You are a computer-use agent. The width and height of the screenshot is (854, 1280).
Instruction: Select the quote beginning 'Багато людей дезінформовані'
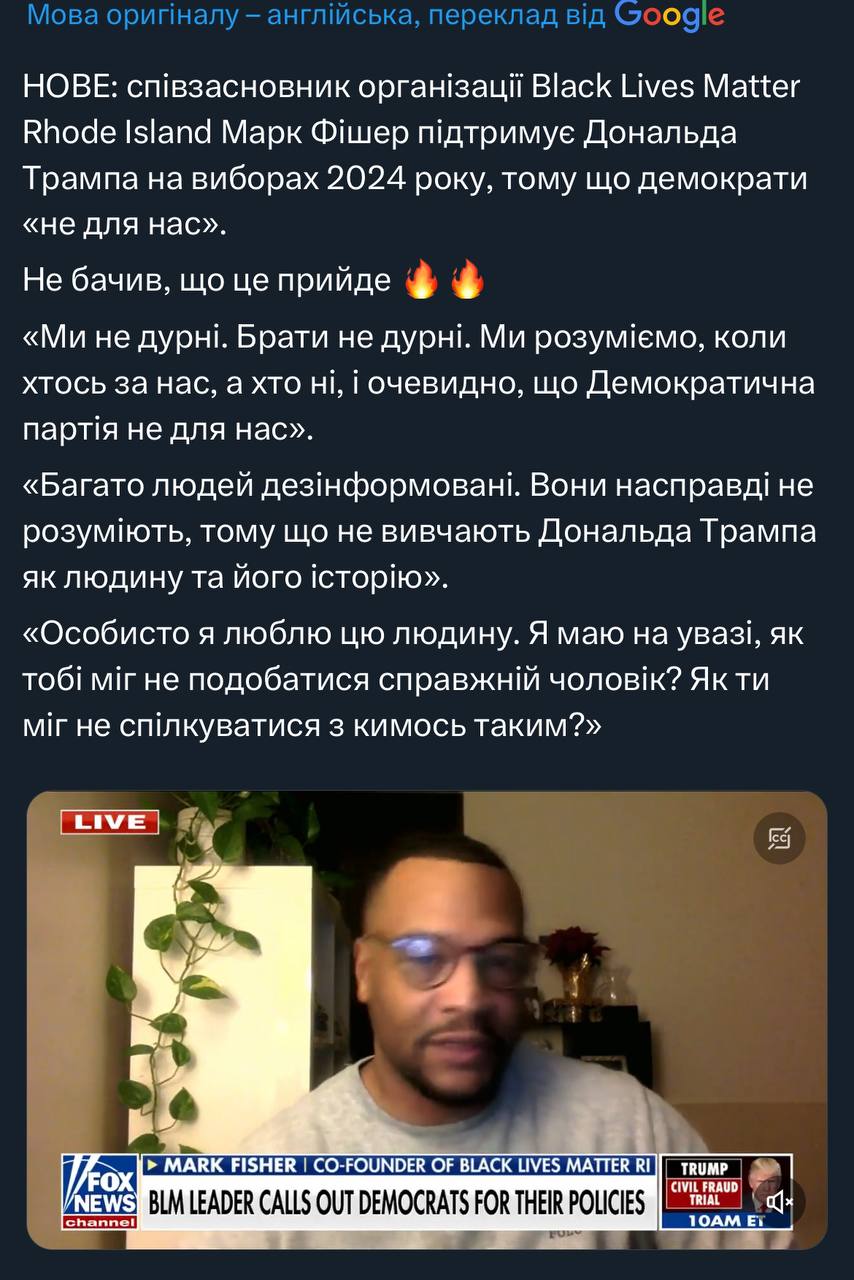pyautogui.click(x=419, y=531)
